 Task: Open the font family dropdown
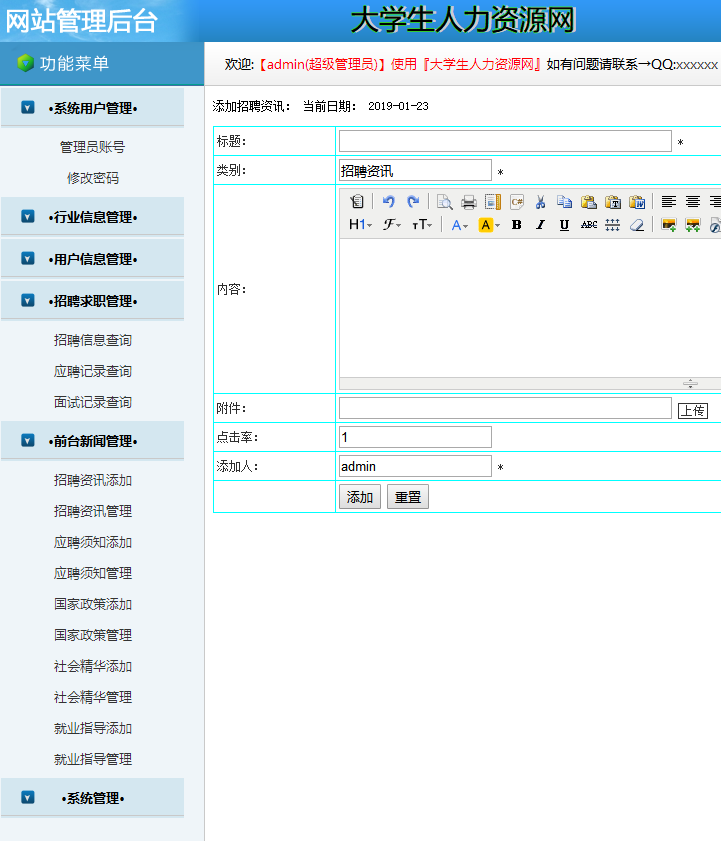click(x=392, y=225)
